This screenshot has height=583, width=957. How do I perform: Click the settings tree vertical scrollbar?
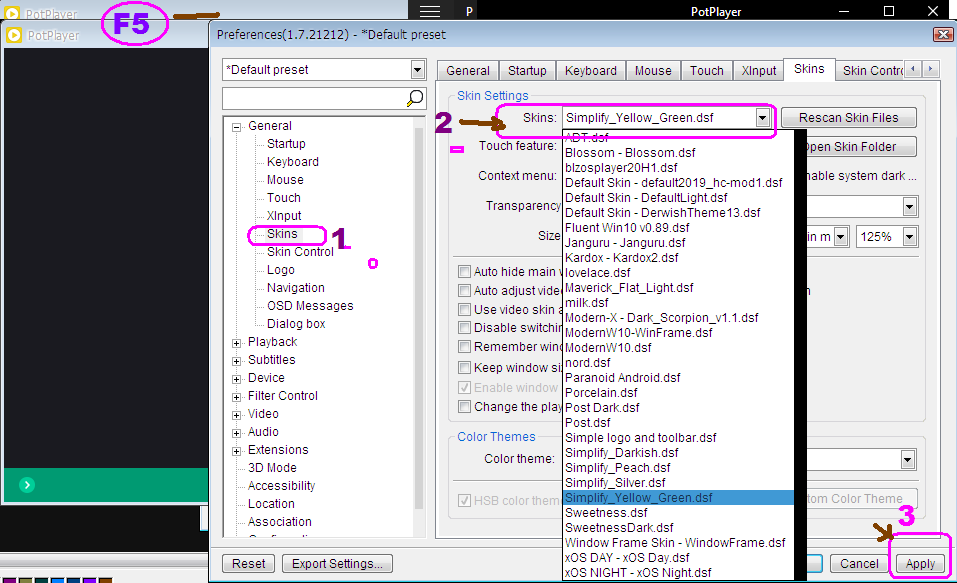(419, 317)
